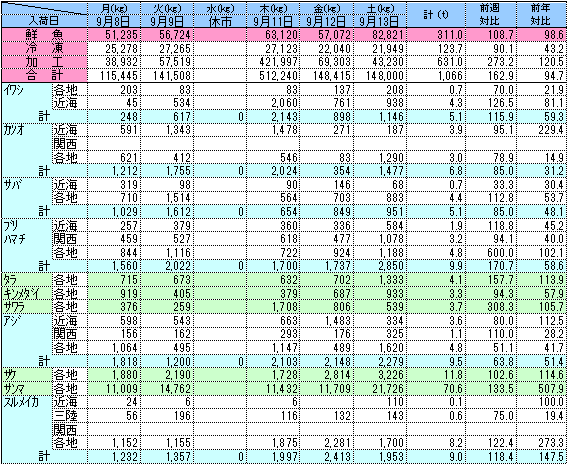Screen dimensions: 568x465
Task: Click the 月(kg) column header
Action: 114,9
